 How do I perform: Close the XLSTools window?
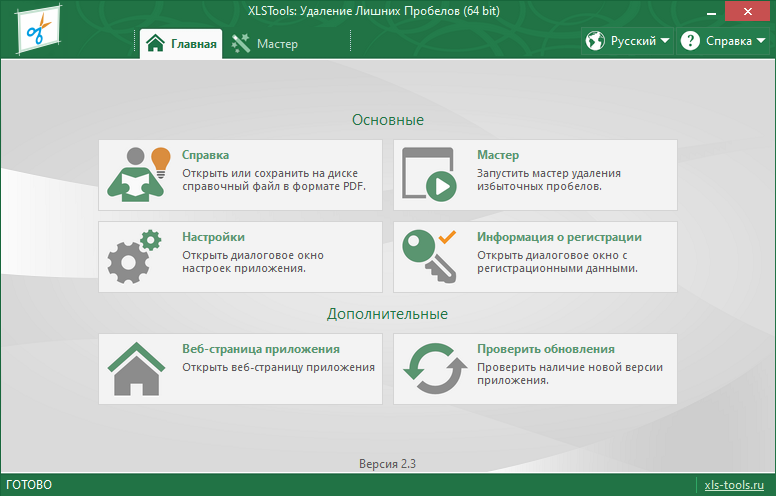pos(747,11)
